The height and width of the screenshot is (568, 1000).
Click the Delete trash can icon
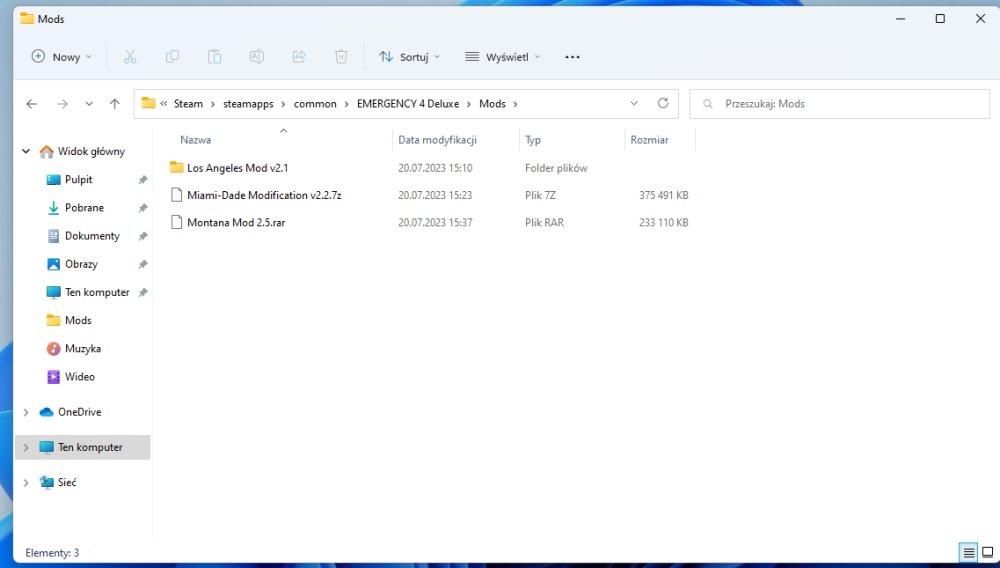coord(341,57)
